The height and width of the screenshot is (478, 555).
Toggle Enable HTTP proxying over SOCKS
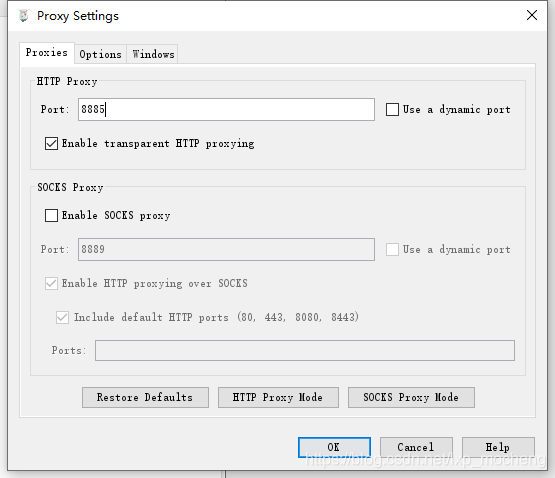click(x=51, y=283)
